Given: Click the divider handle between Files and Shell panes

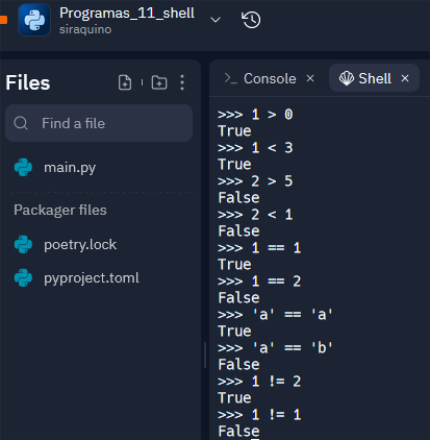Looking at the screenshot, I should tap(205, 355).
